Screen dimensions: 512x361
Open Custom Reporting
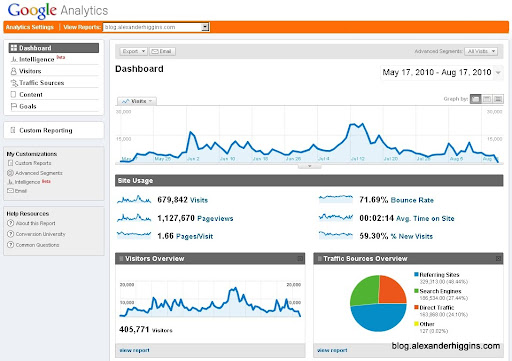pyautogui.click(x=46, y=130)
